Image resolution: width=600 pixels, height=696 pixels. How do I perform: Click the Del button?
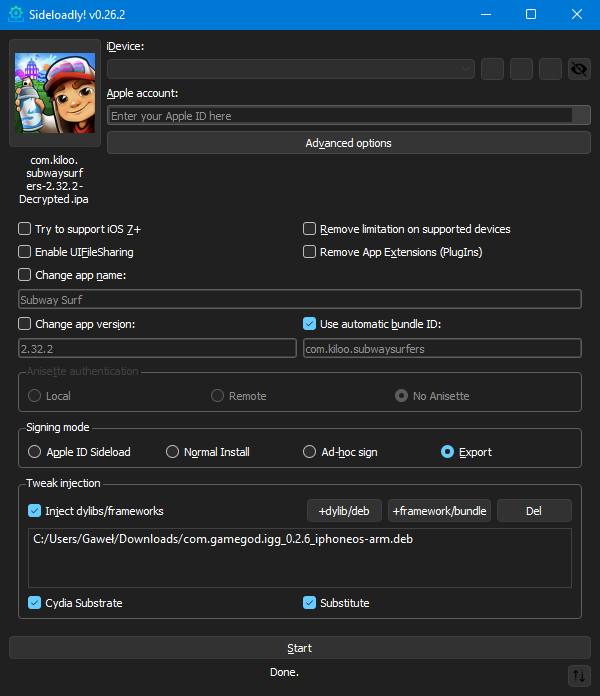(x=534, y=511)
